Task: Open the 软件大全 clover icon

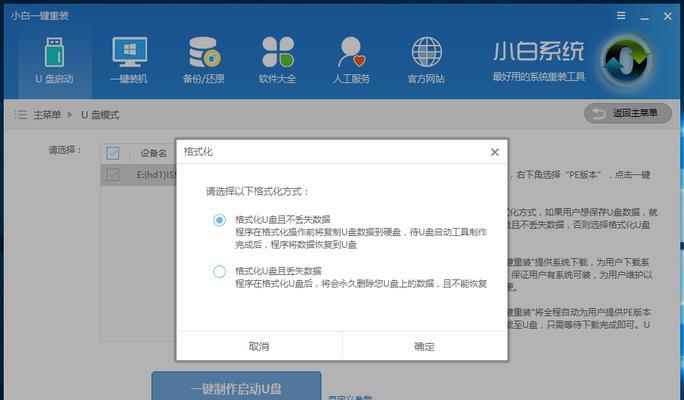Action: [x=278, y=52]
